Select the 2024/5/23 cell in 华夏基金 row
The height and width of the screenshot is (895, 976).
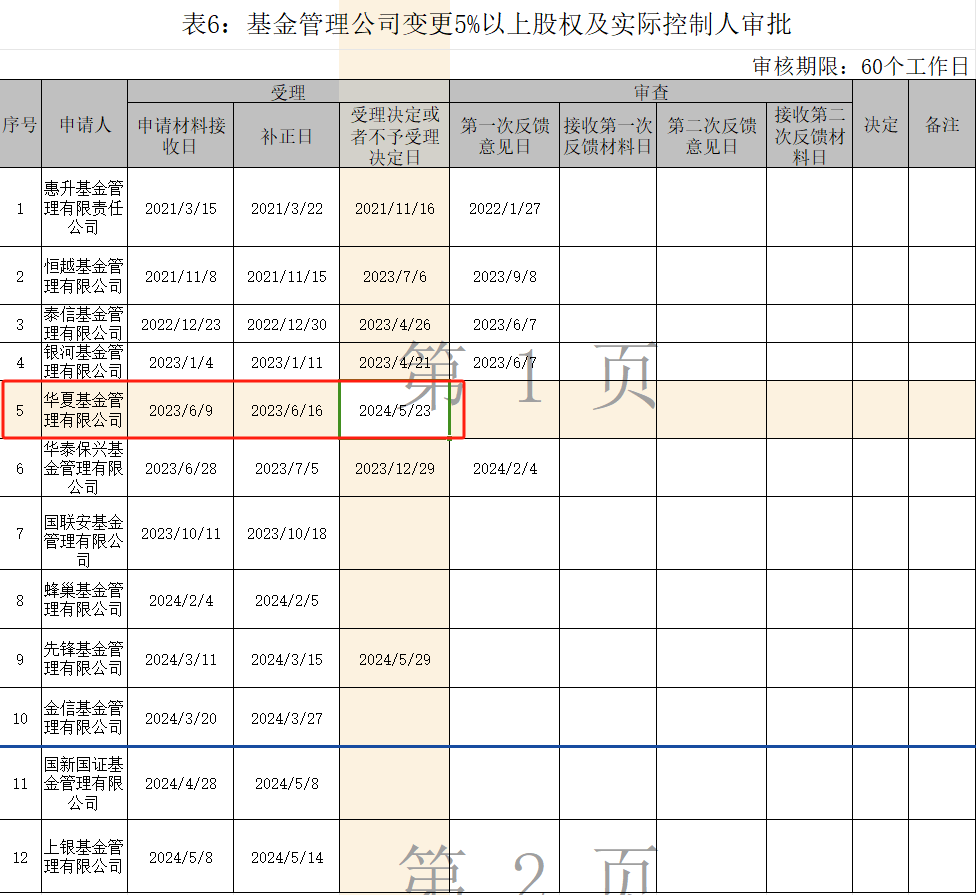(x=394, y=410)
